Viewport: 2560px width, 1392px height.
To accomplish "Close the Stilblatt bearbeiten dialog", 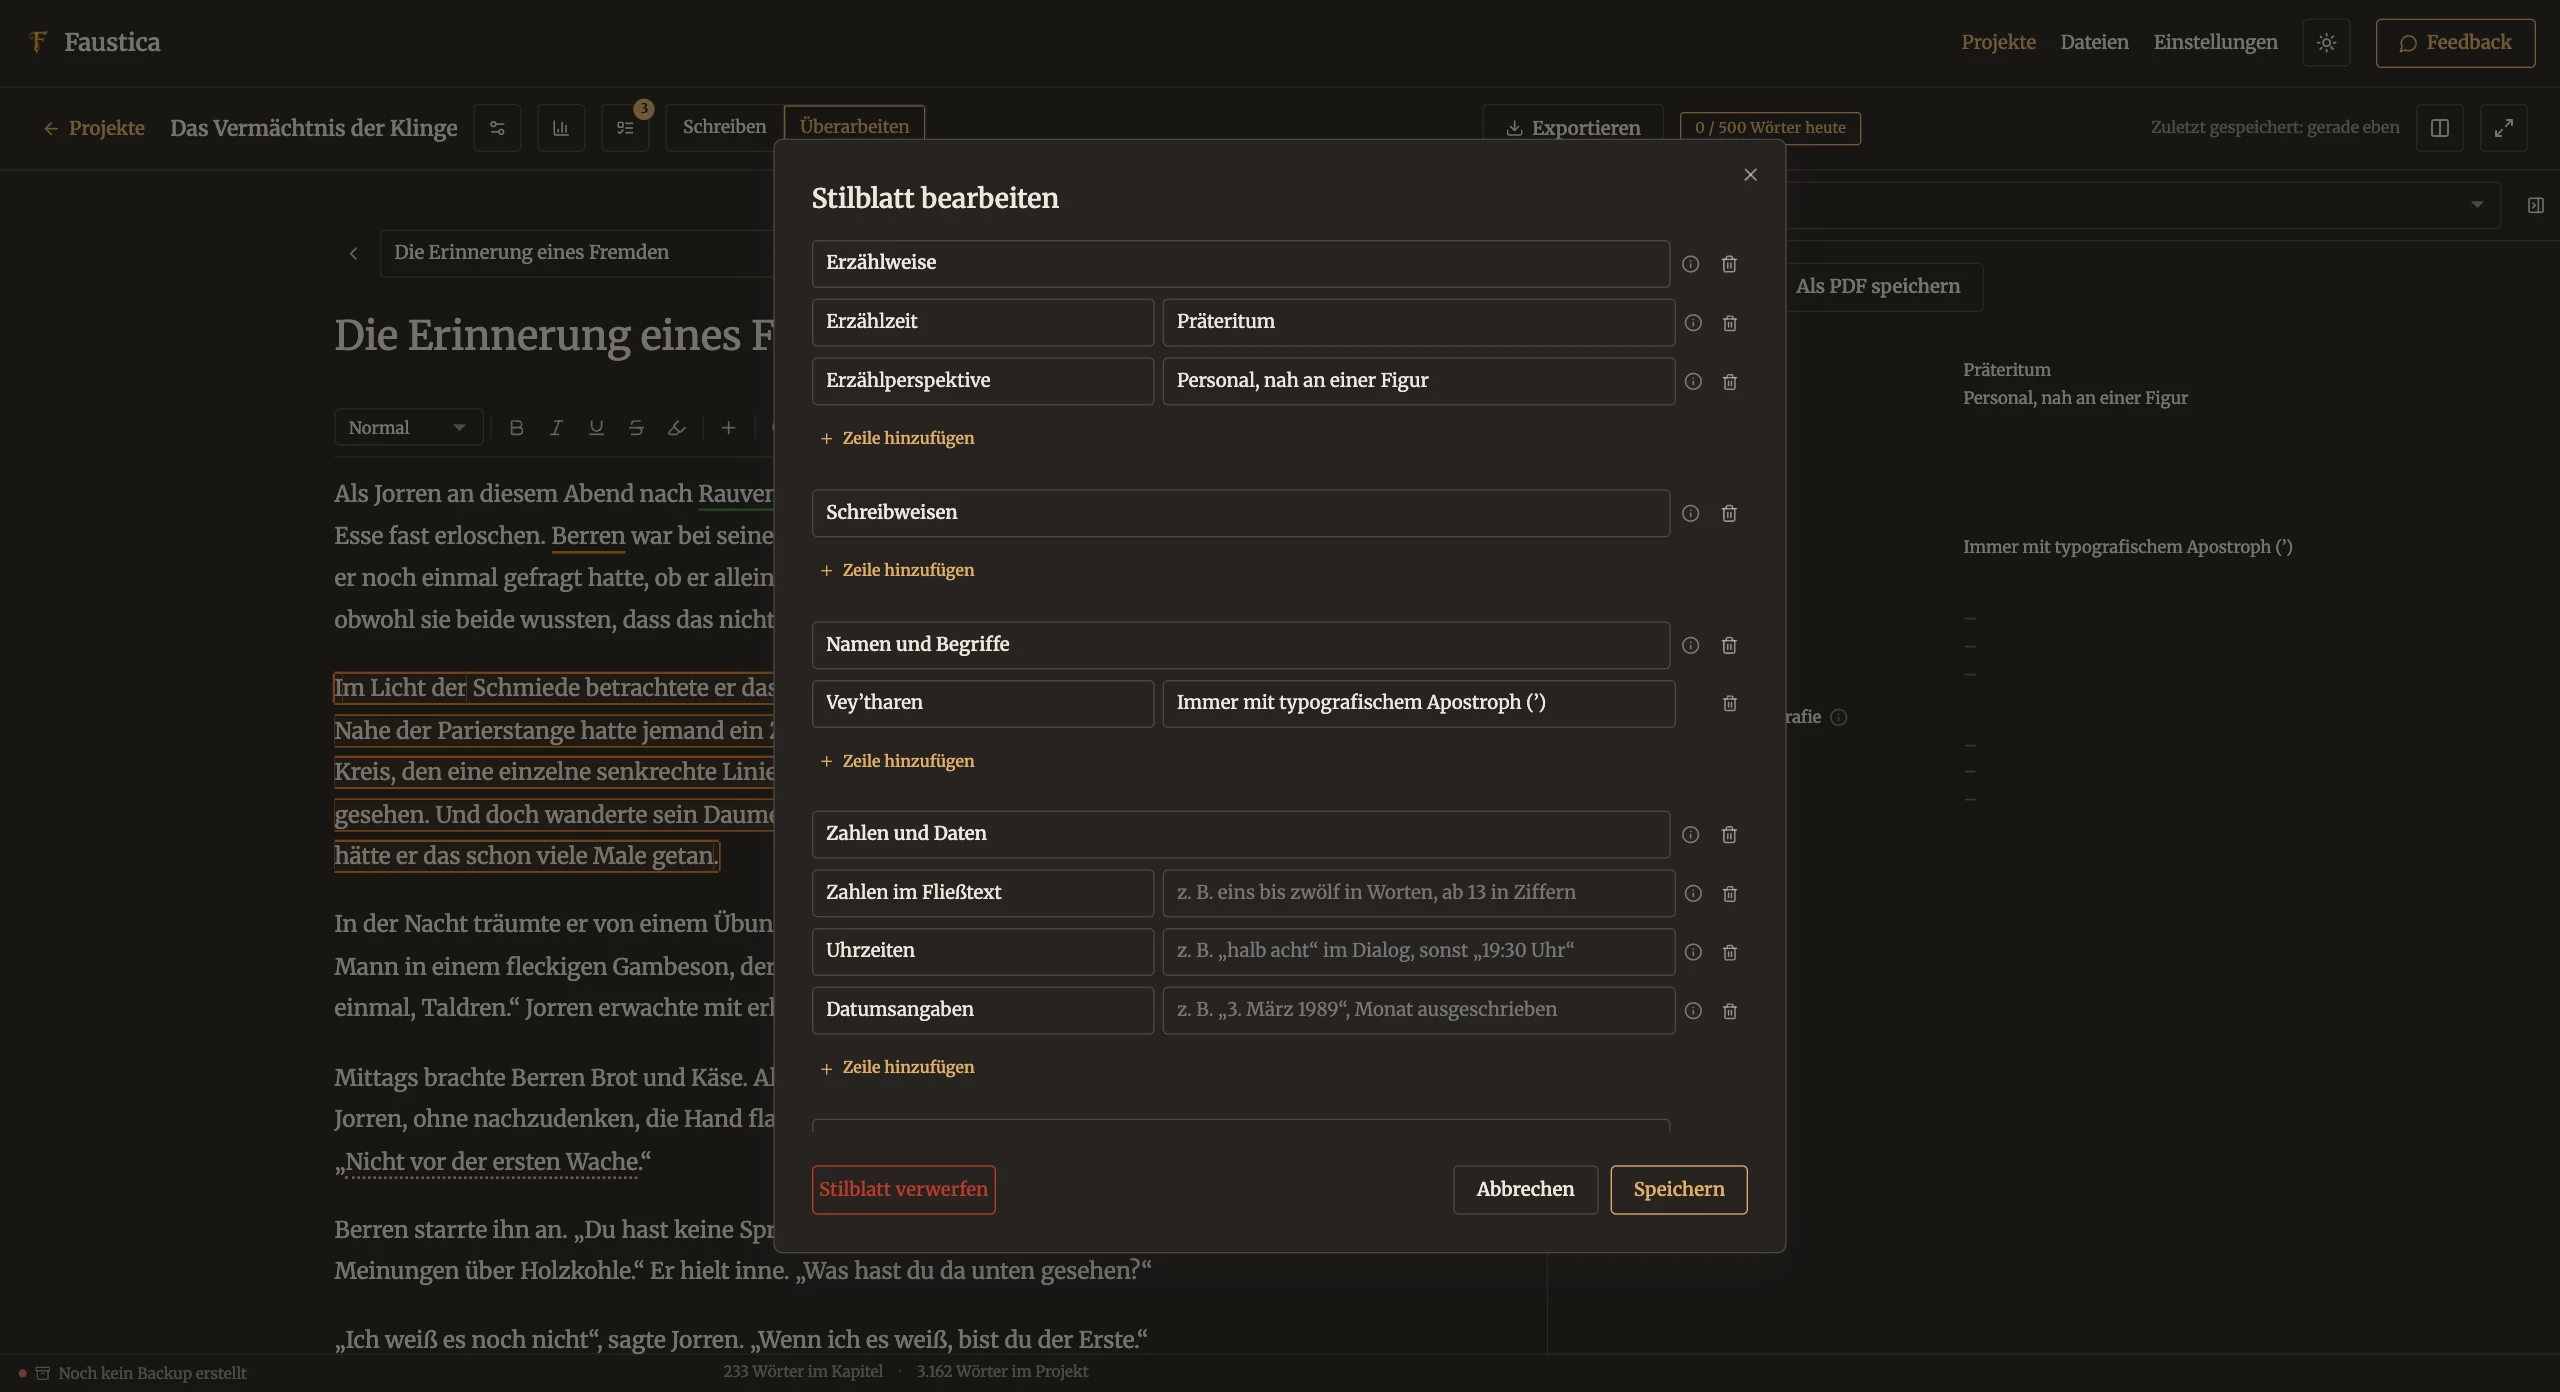I will pos(1750,175).
